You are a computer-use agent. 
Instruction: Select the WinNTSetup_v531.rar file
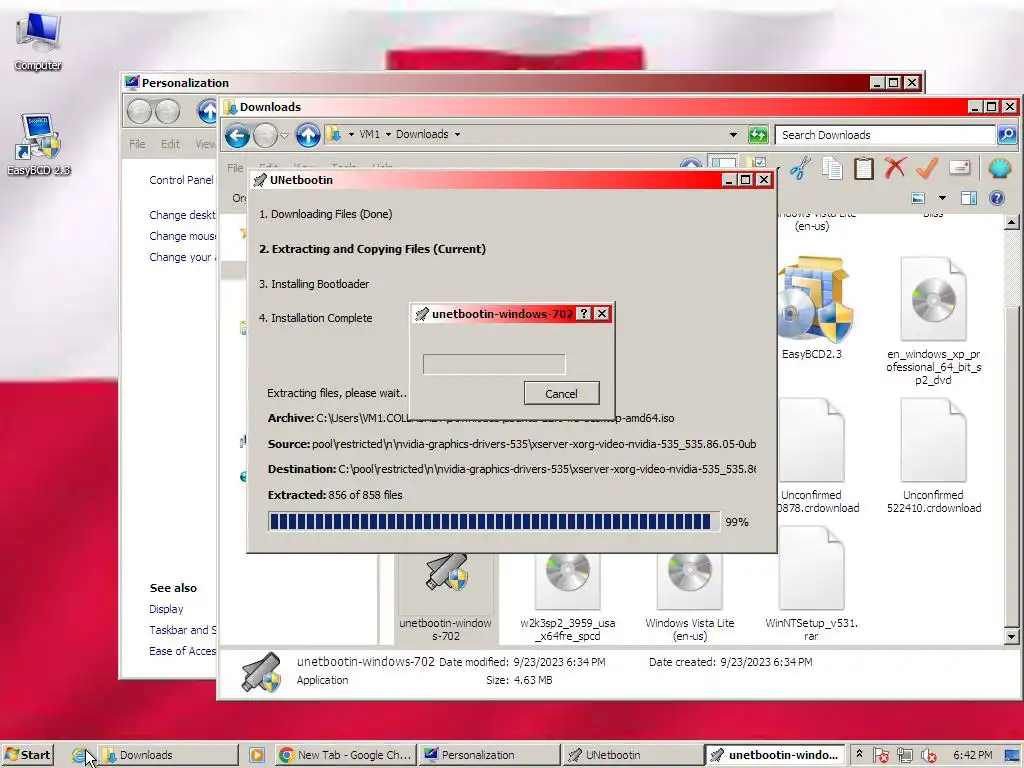[811, 584]
